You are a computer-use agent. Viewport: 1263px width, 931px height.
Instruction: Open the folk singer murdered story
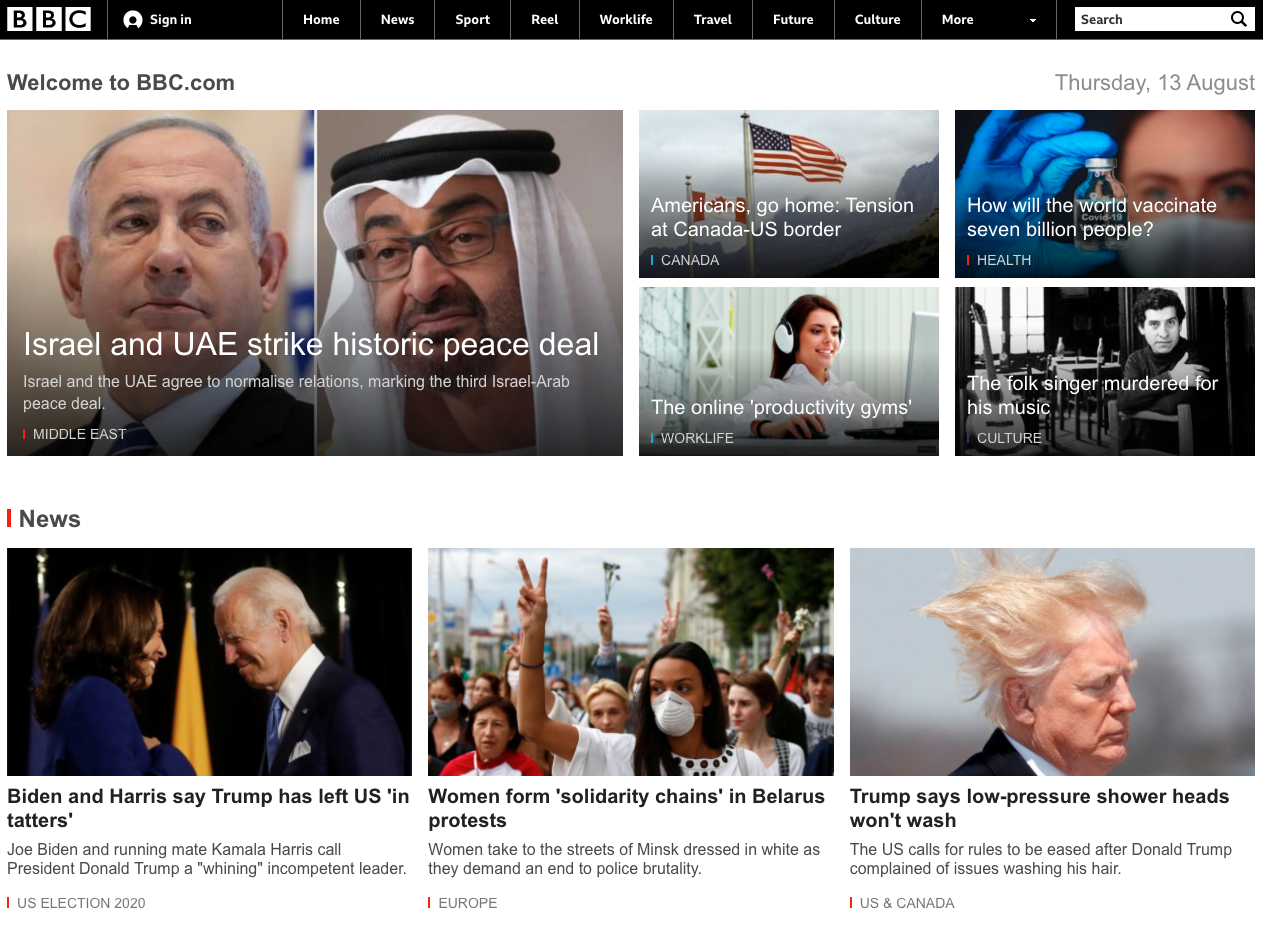point(1091,394)
